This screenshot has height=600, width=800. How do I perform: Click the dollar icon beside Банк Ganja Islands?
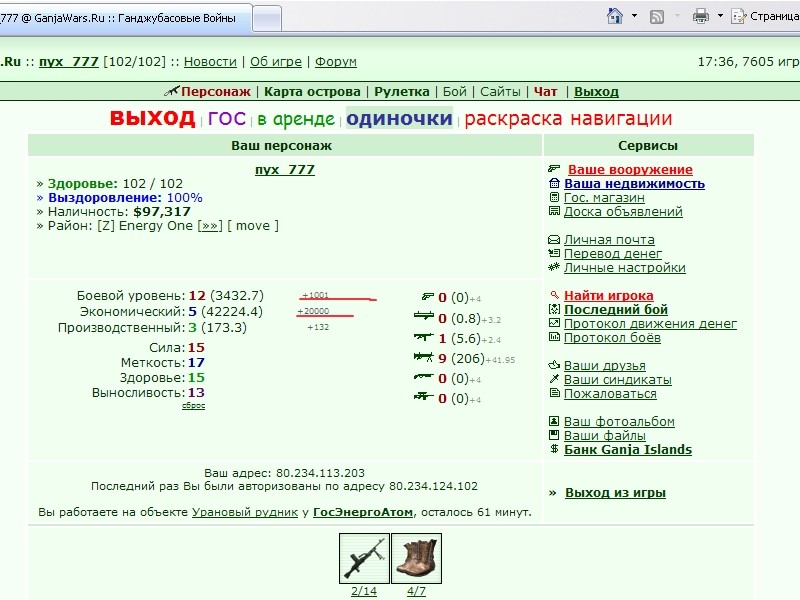point(554,449)
